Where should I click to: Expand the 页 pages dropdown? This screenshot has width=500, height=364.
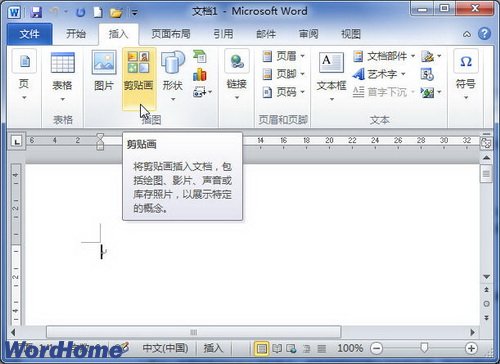tap(24, 75)
